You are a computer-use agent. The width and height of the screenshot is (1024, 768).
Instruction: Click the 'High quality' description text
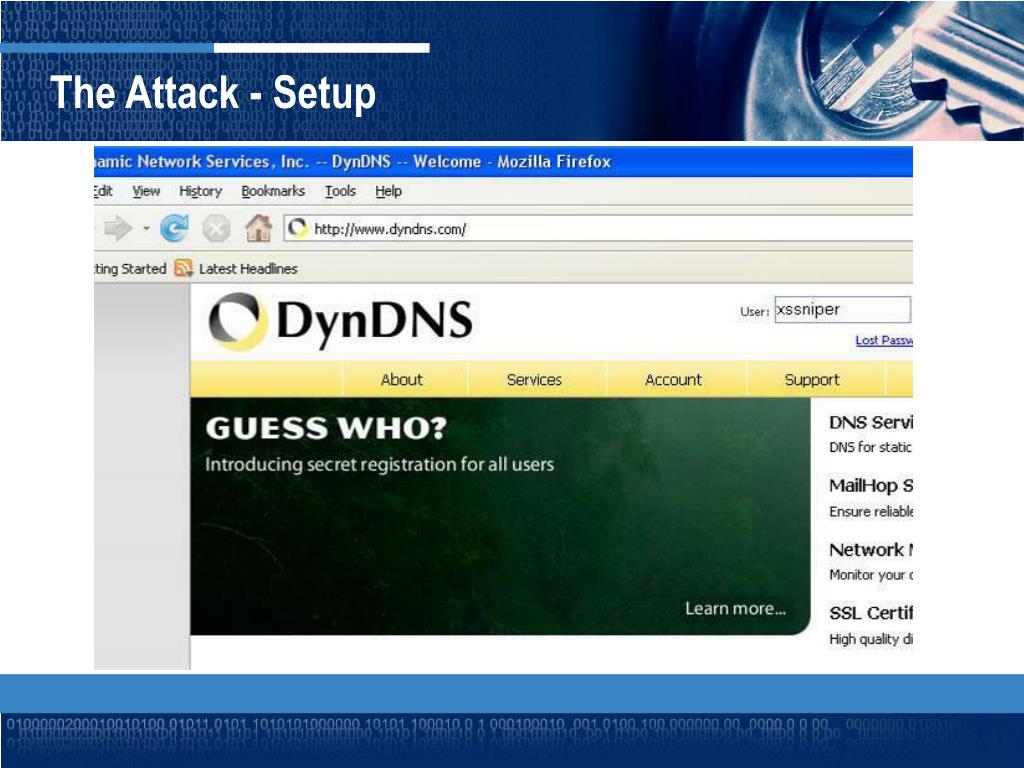click(x=871, y=639)
